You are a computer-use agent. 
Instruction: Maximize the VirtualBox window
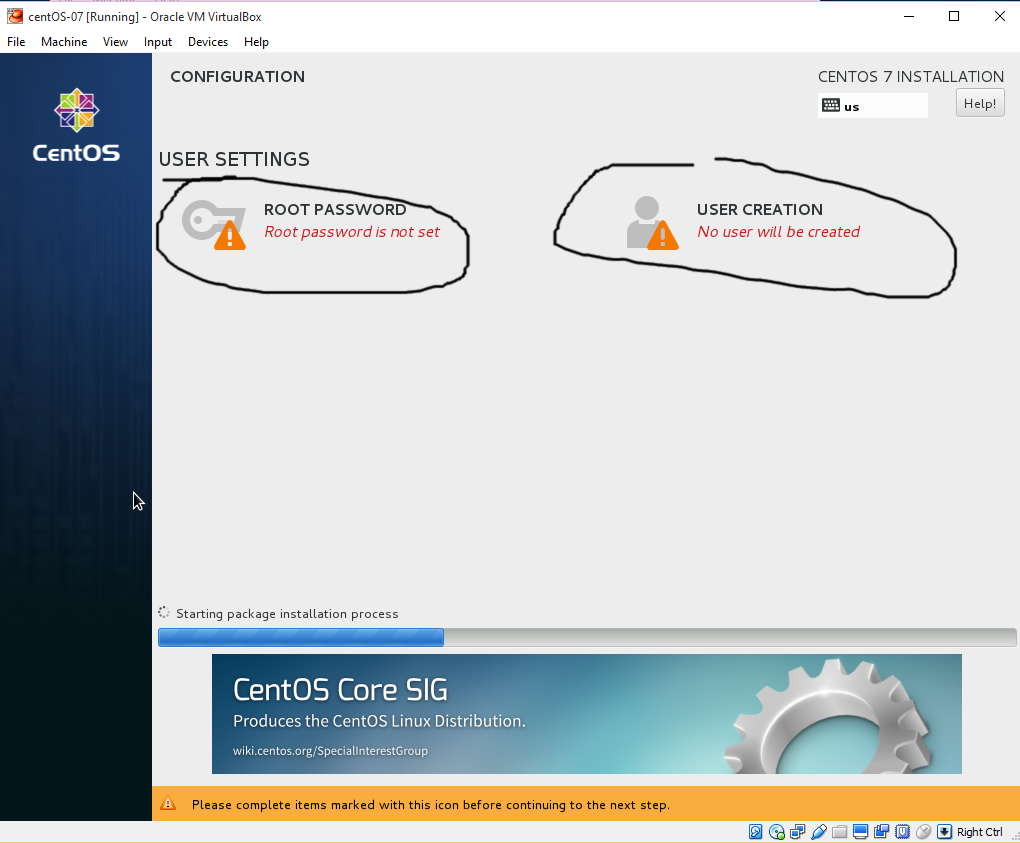coord(954,16)
